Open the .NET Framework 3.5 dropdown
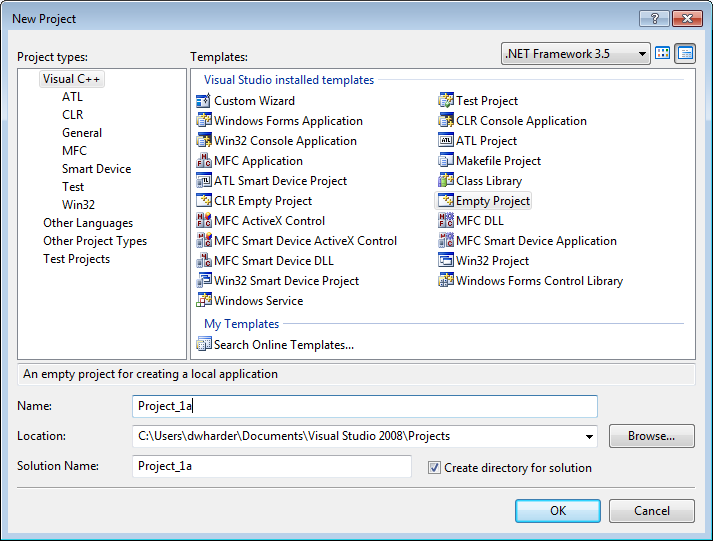The height and width of the screenshot is (541, 713). click(x=576, y=54)
